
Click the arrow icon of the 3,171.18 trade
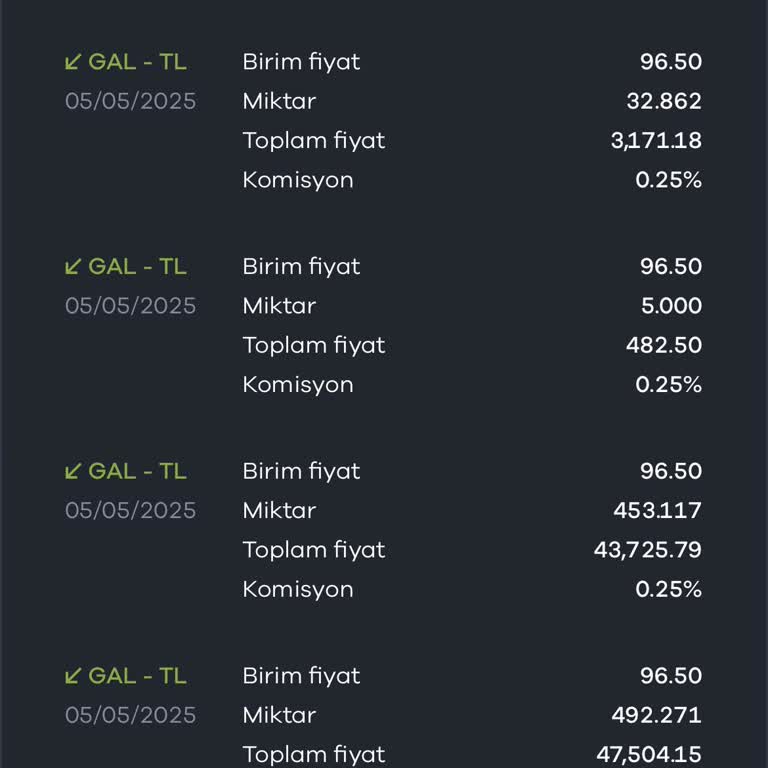72,62
